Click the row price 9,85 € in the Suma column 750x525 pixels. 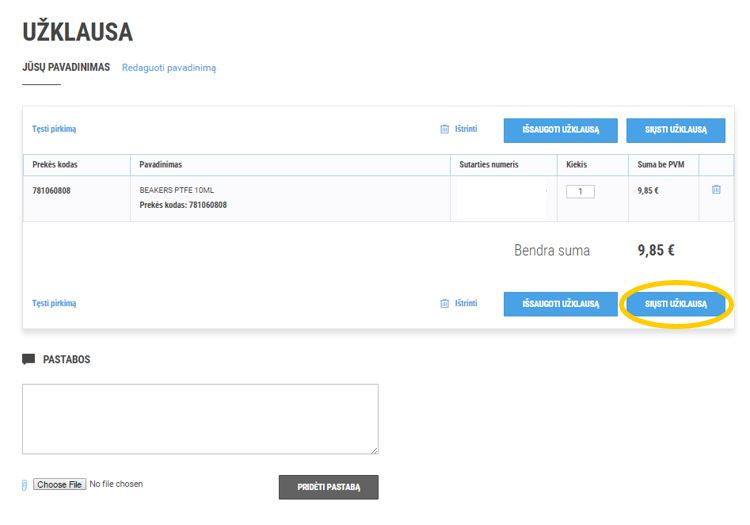[x=648, y=191]
